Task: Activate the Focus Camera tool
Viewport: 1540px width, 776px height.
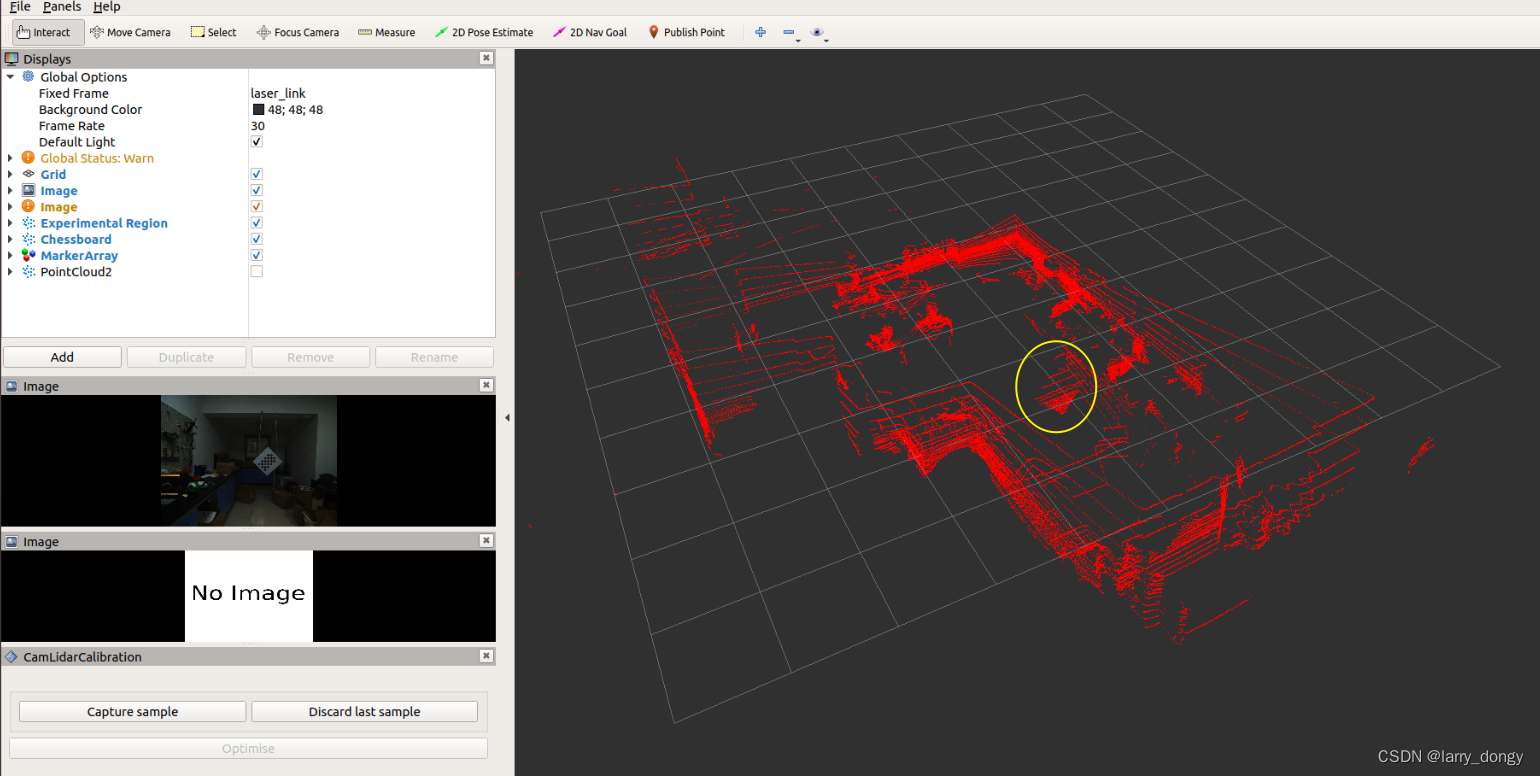Action: click(x=297, y=32)
